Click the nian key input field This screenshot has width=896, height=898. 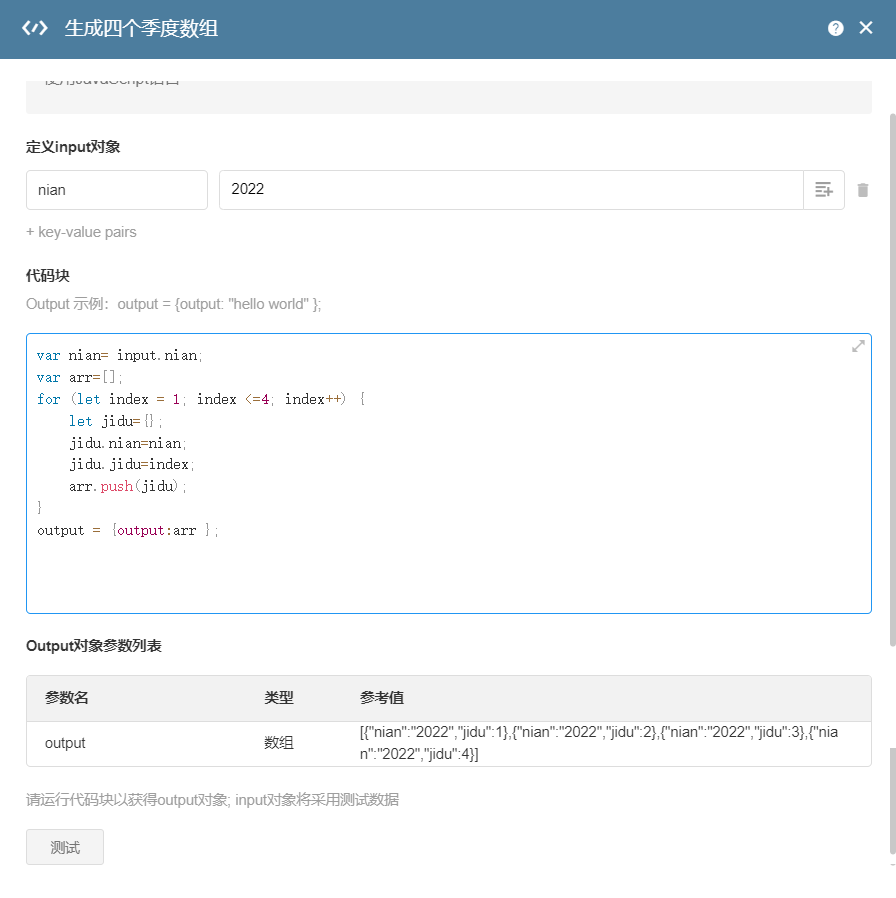point(116,190)
